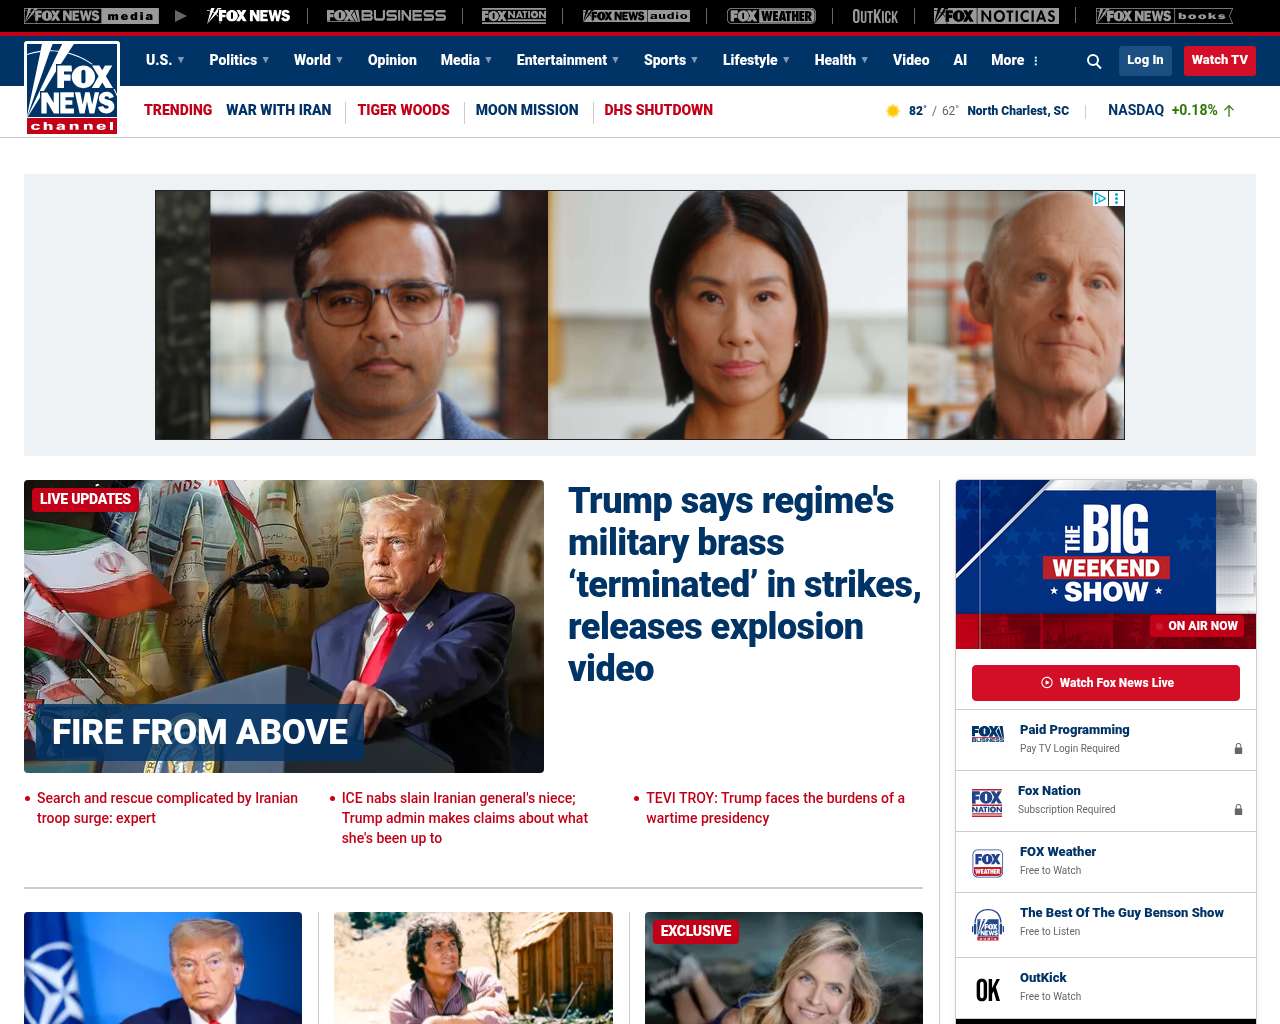The width and height of the screenshot is (1280, 1024).
Task: Click the Log In button
Action: tap(1145, 60)
